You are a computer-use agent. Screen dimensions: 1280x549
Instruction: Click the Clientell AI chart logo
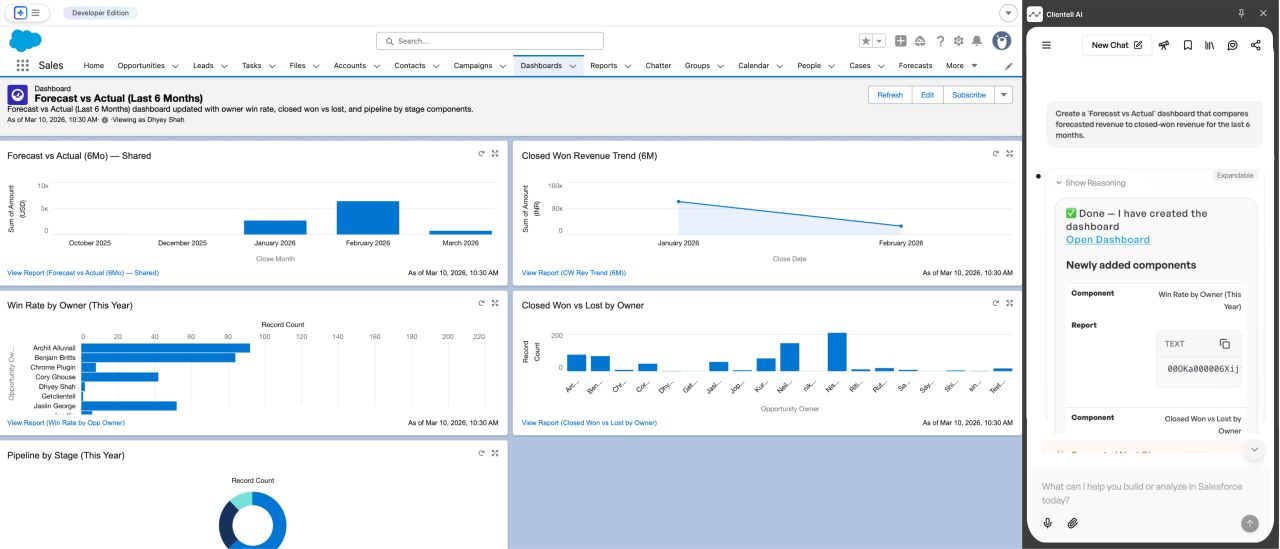[1035, 14]
